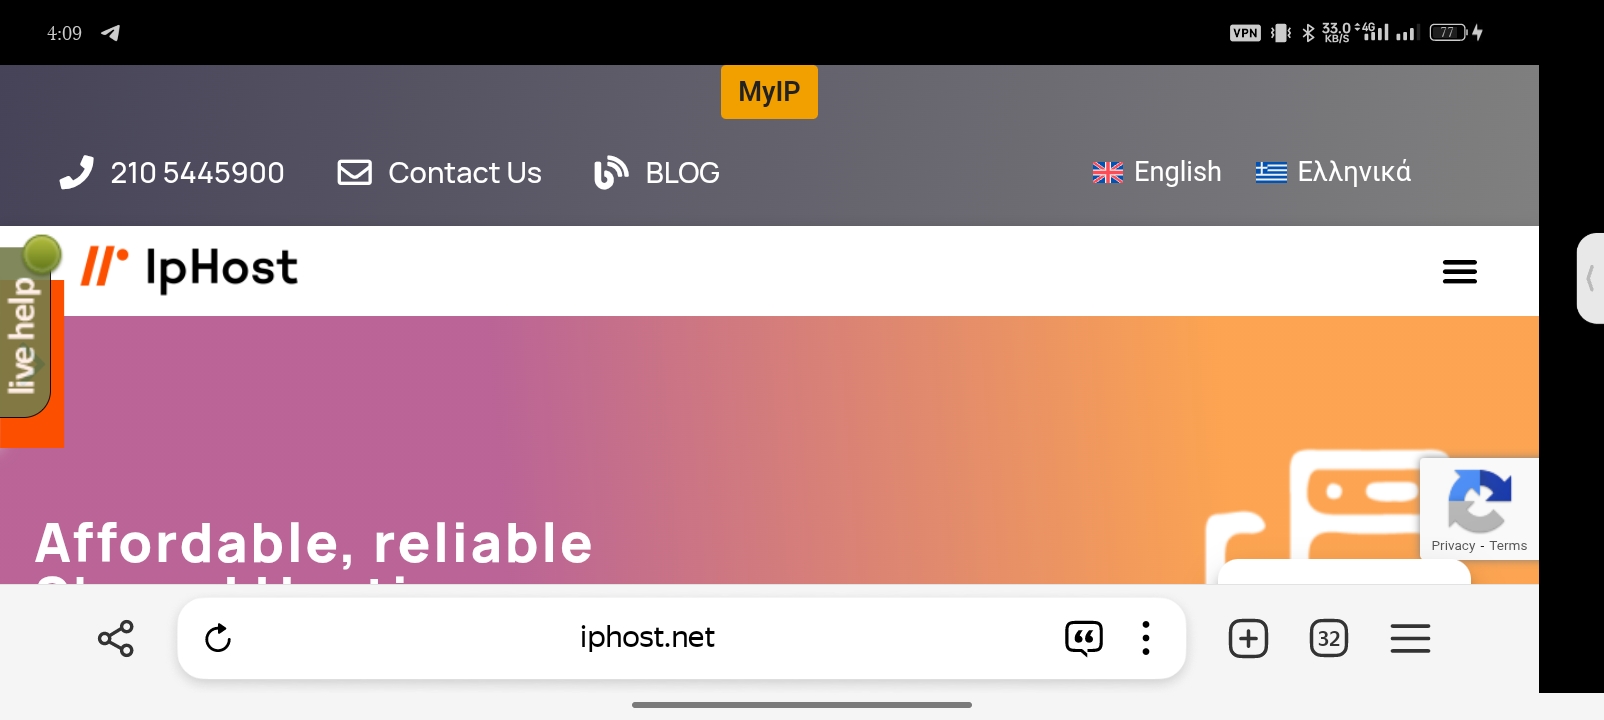Switch language to English
Image resolution: width=1604 pixels, height=720 pixels.
tap(1157, 172)
